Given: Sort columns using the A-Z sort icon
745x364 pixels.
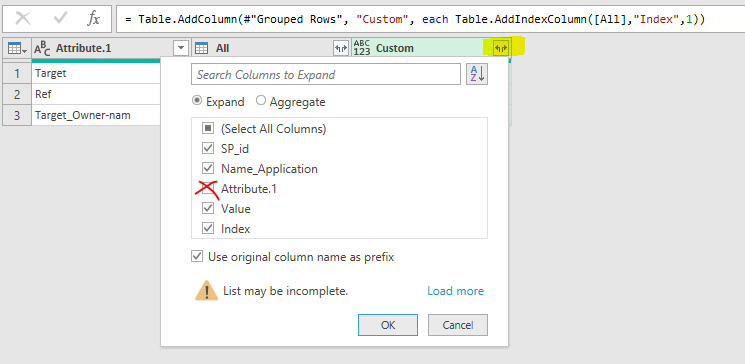Looking at the screenshot, I should click(477, 75).
